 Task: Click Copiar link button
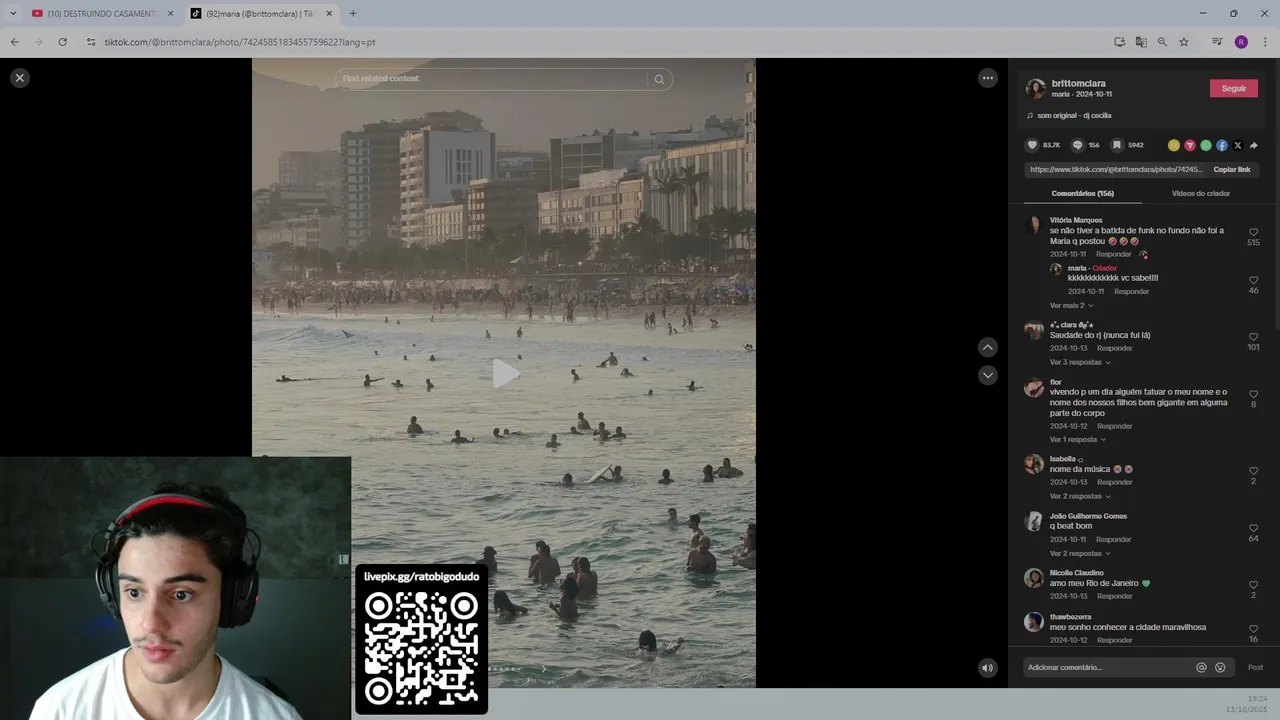click(x=1232, y=170)
